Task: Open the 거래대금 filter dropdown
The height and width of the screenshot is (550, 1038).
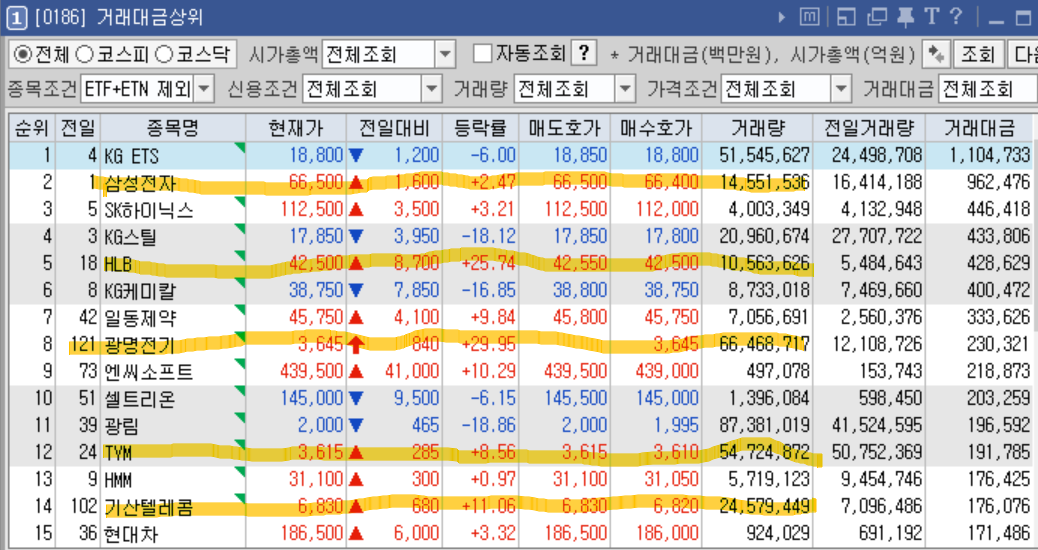Action: [x=987, y=89]
